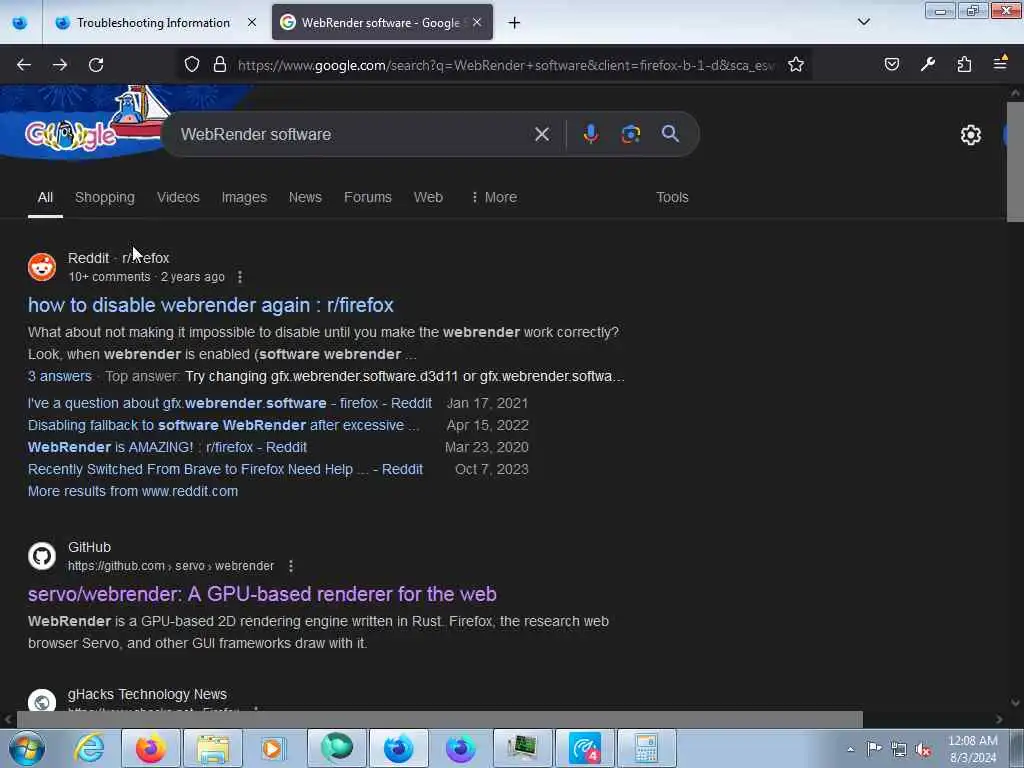
Task: Open 'servo/webrender: A GPU-based renderer' result
Action: tap(262, 594)
